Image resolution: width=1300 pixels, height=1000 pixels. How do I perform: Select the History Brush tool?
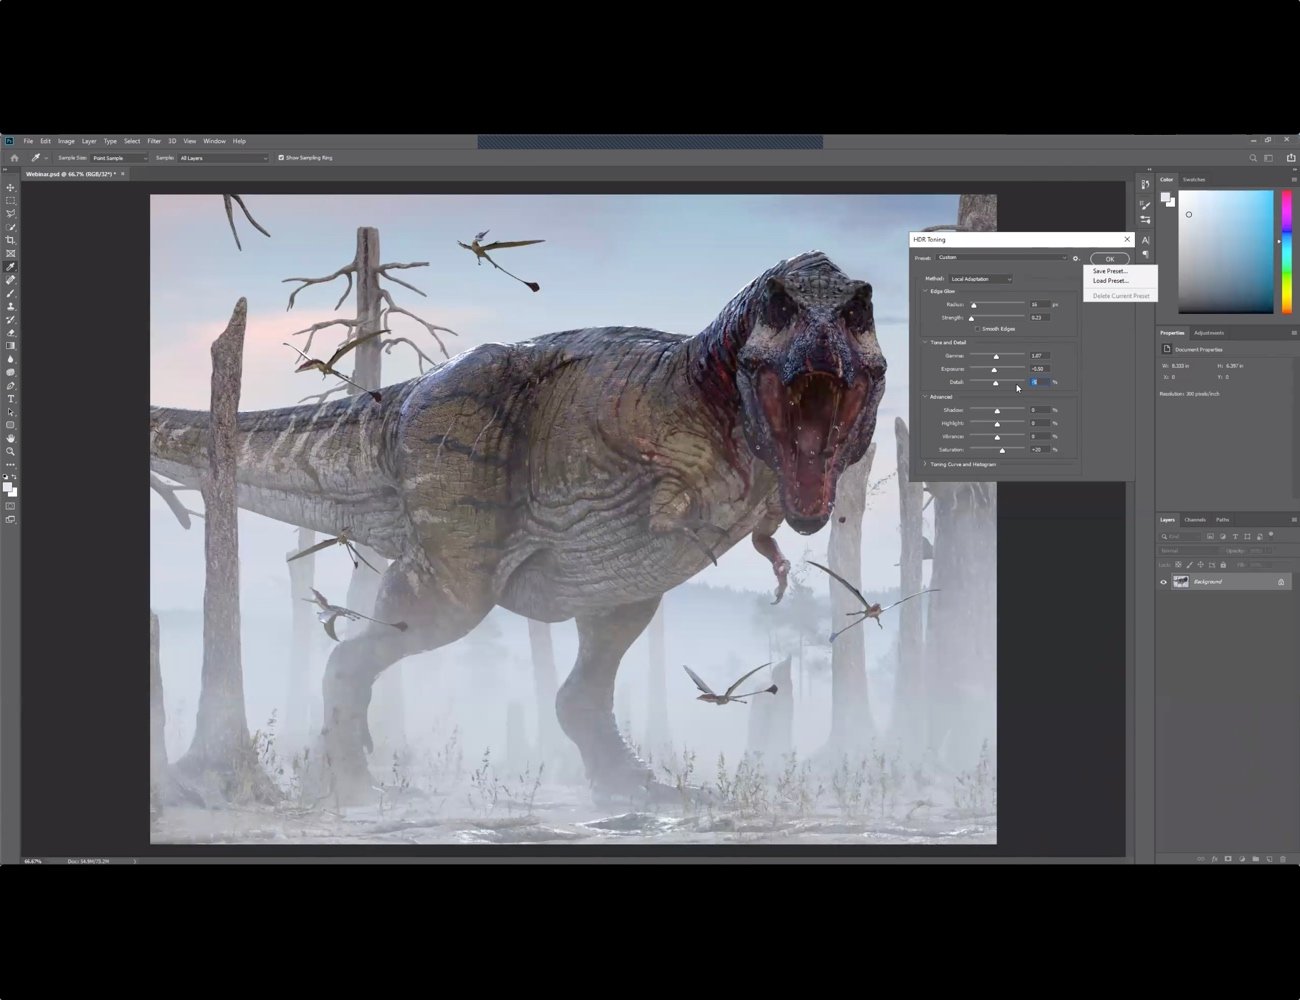coord(11,319)
